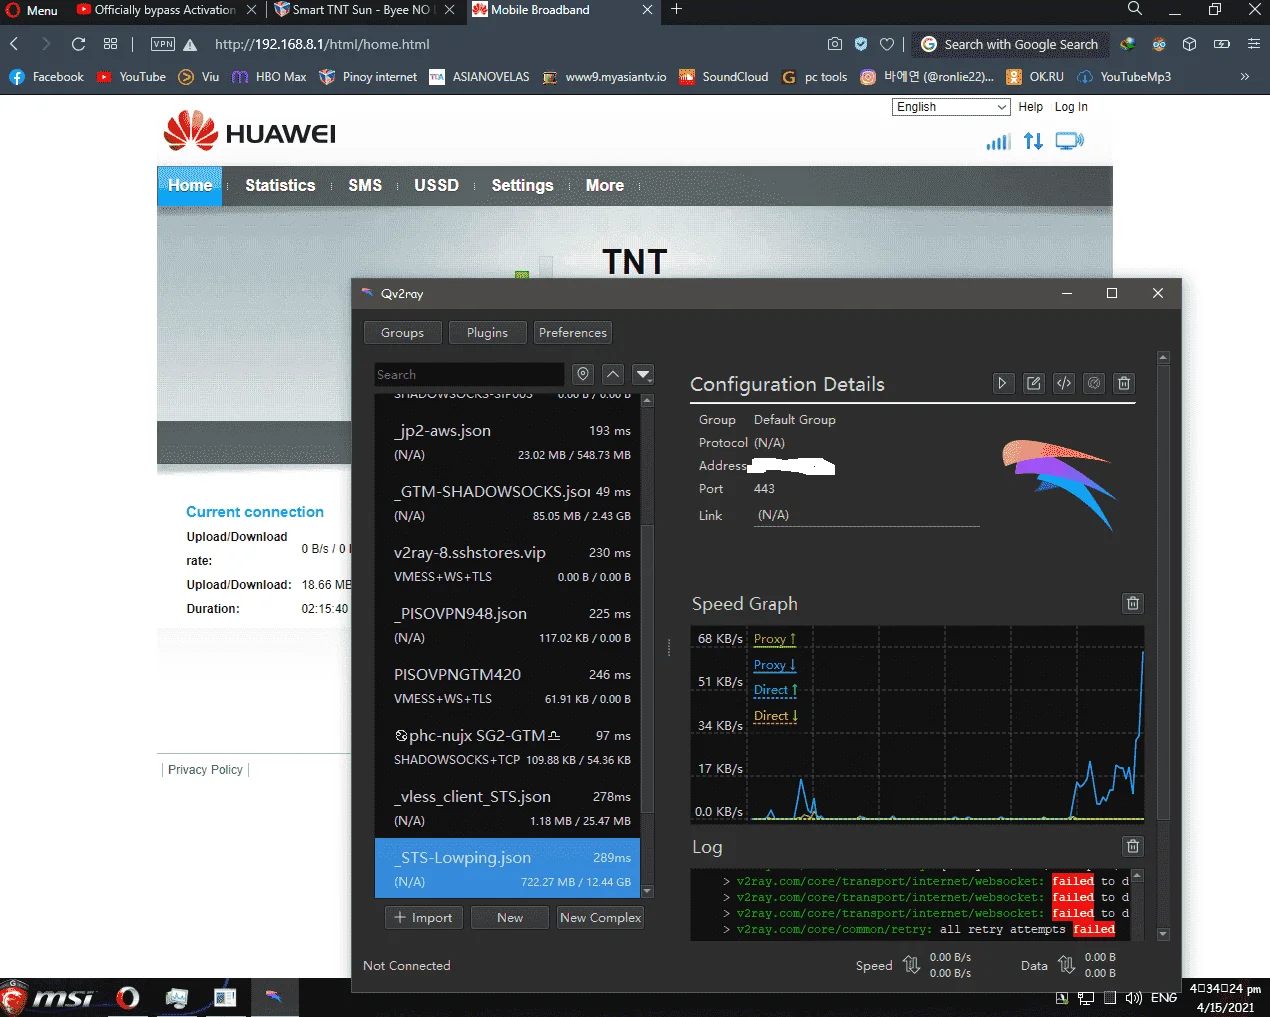This screenshot has height=1017, width=1270.
Task: Click the Groups button in Qv2ray
Action: [x=402, y=333]
